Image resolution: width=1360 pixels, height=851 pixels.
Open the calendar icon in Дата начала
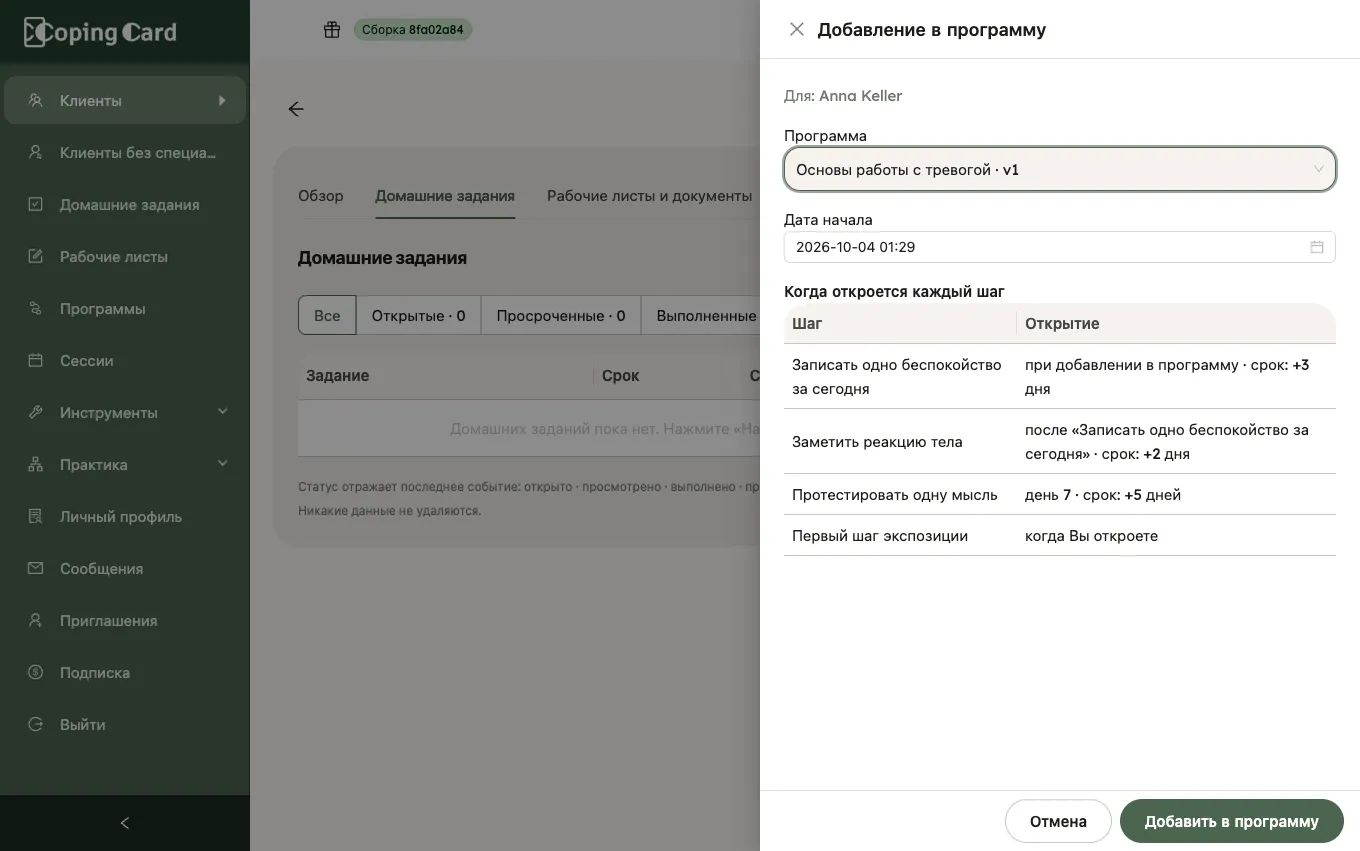click(1317, 247)
